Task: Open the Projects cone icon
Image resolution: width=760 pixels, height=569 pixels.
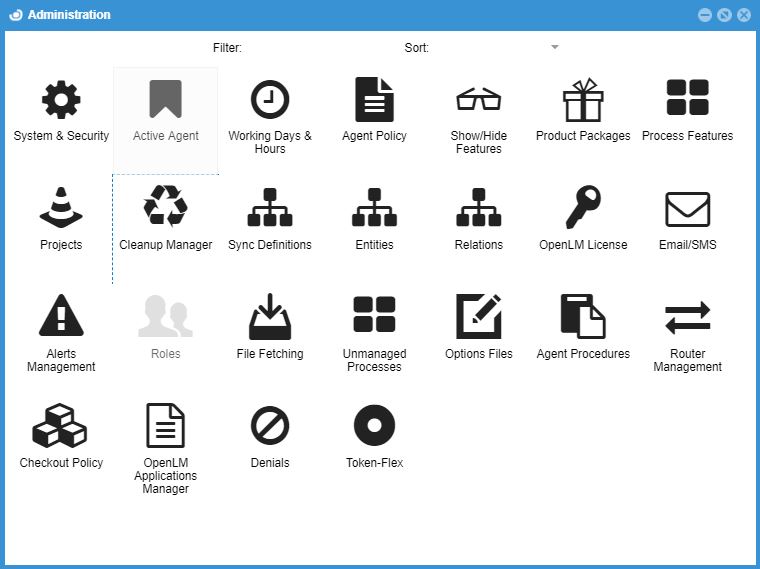Action: (61, 209)
